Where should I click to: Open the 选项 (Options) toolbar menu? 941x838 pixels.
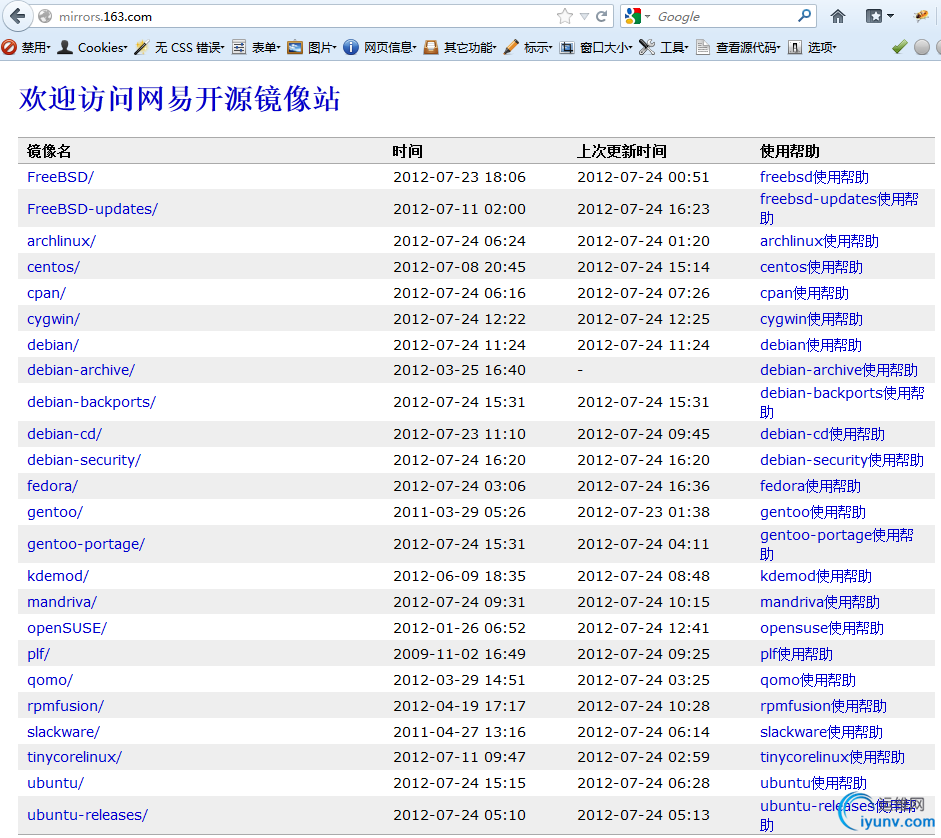click(812, 47)
